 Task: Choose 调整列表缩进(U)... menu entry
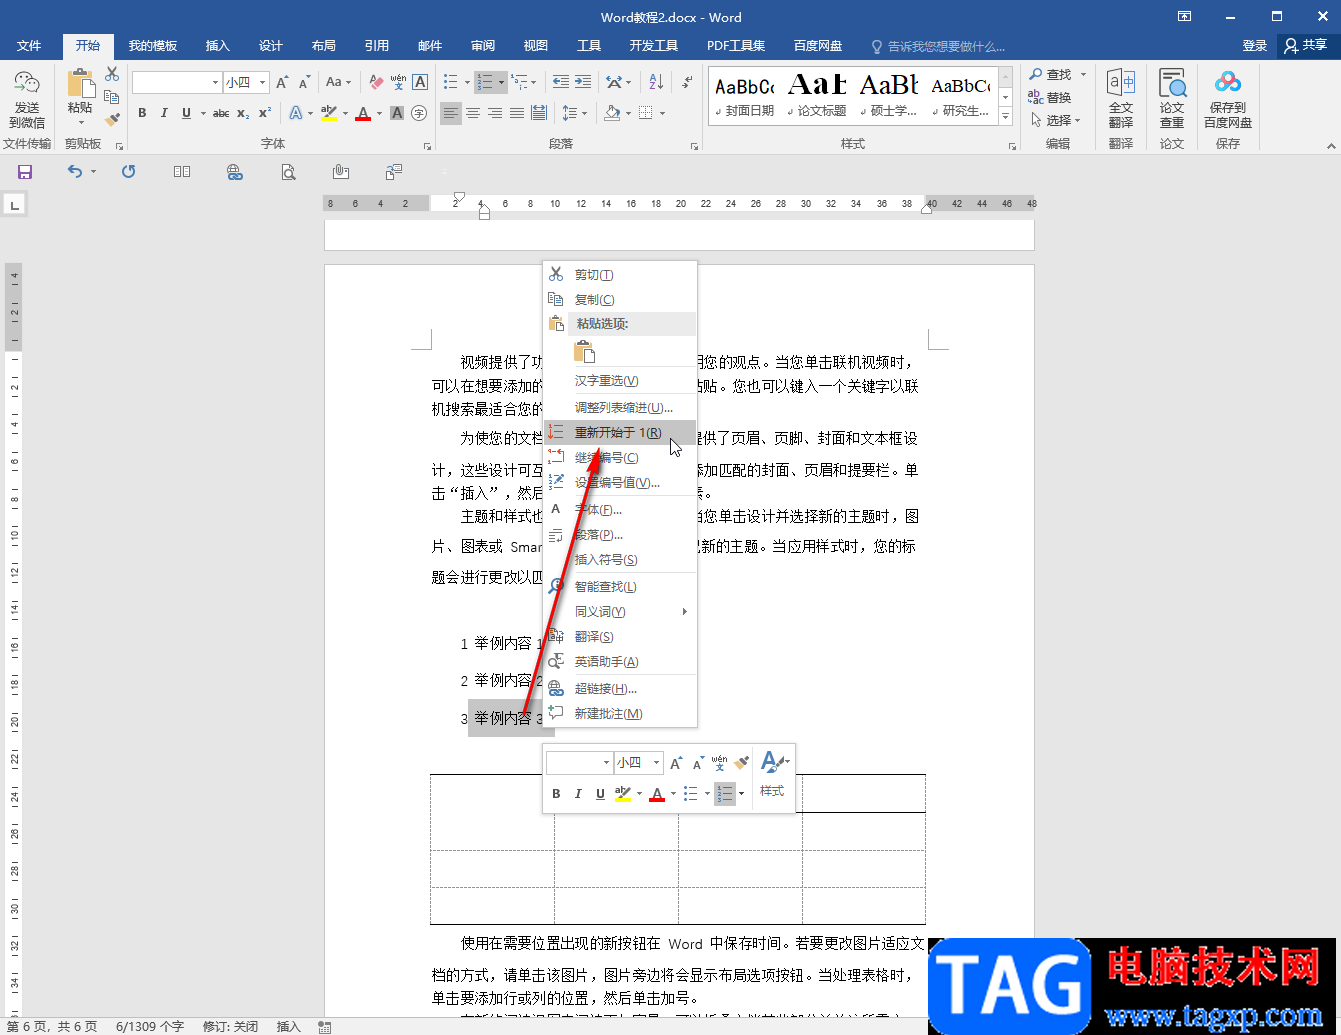619,408
